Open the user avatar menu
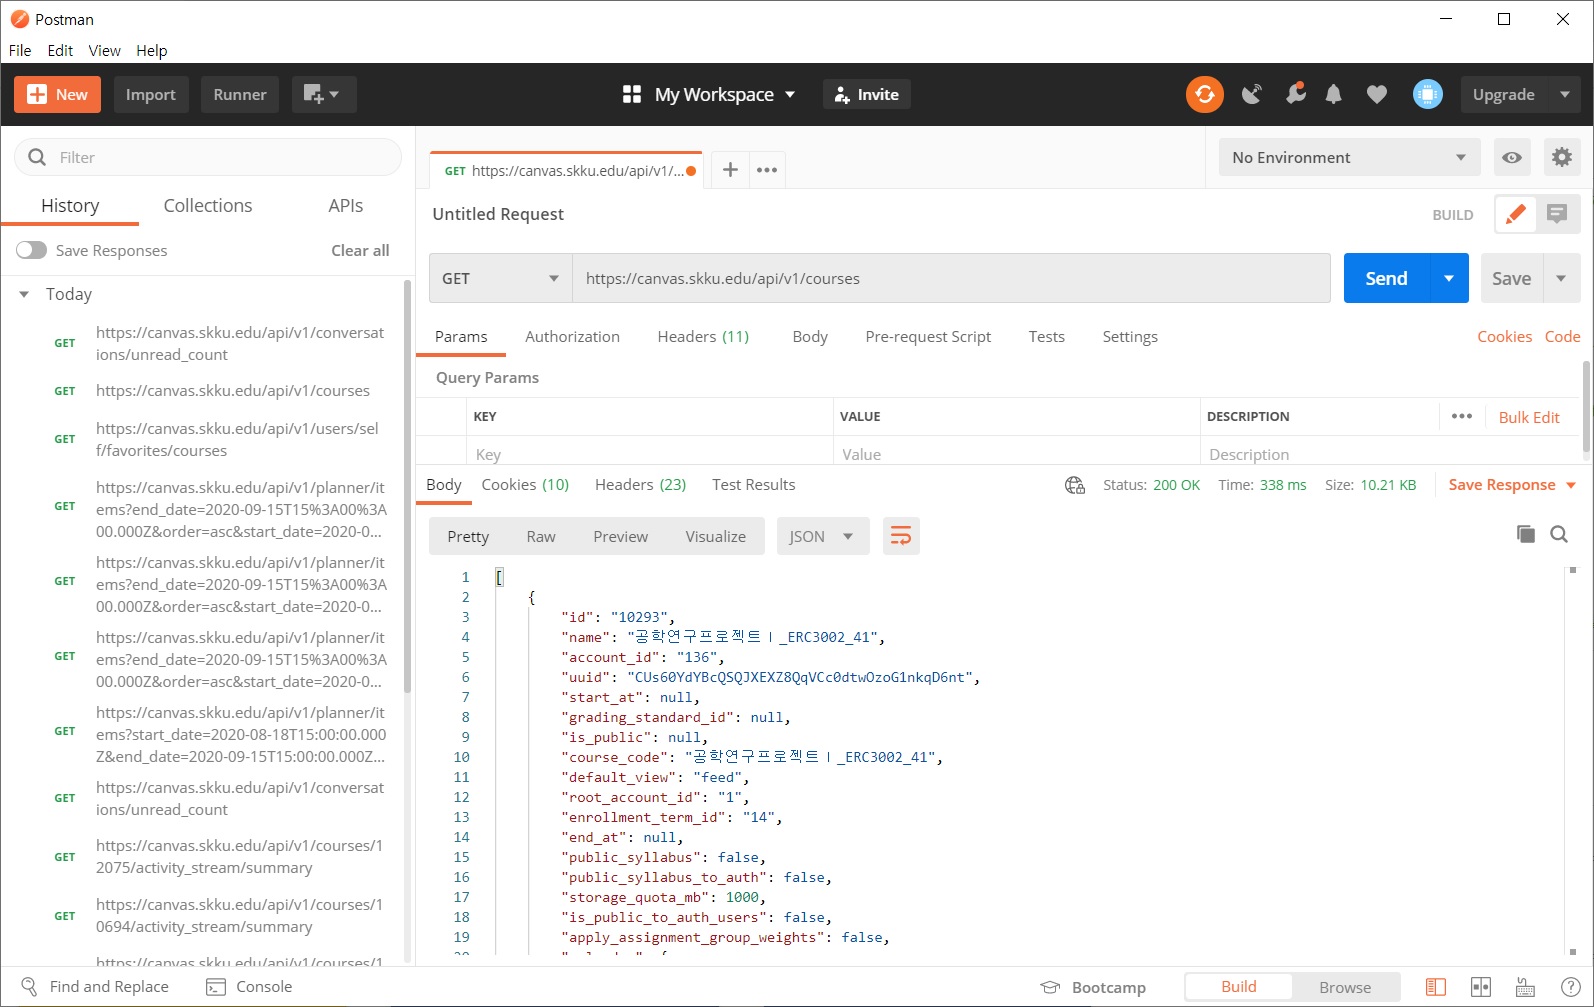The image size is (1594, 1007). click(1428, 94)
